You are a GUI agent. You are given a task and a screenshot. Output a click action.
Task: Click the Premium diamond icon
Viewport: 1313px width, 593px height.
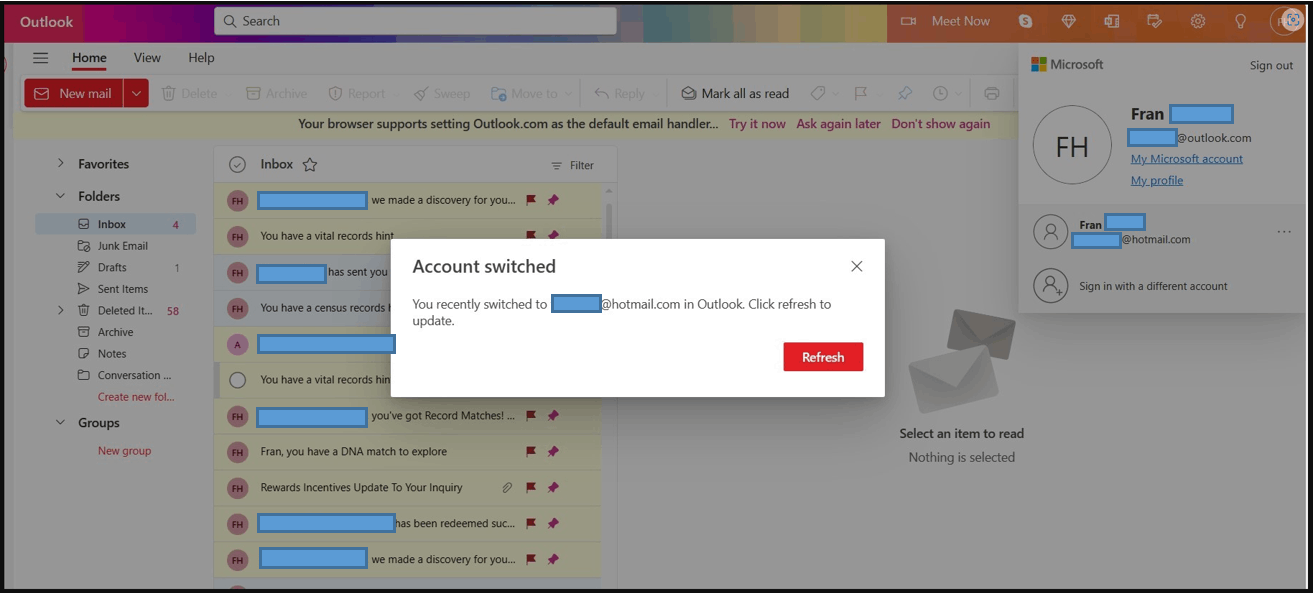pyautogui.click(x=1068, y=21)
